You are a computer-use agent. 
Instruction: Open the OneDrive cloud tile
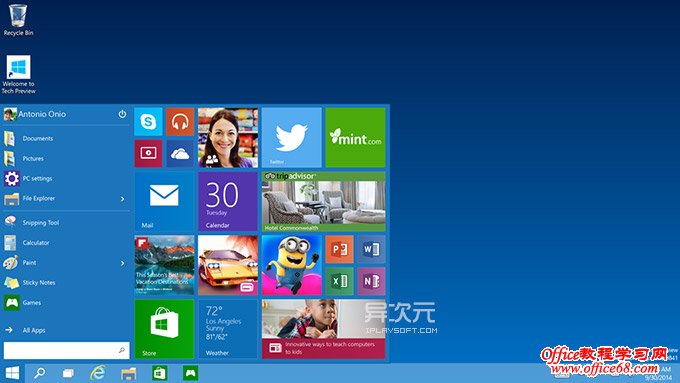[x=180, y=154]
